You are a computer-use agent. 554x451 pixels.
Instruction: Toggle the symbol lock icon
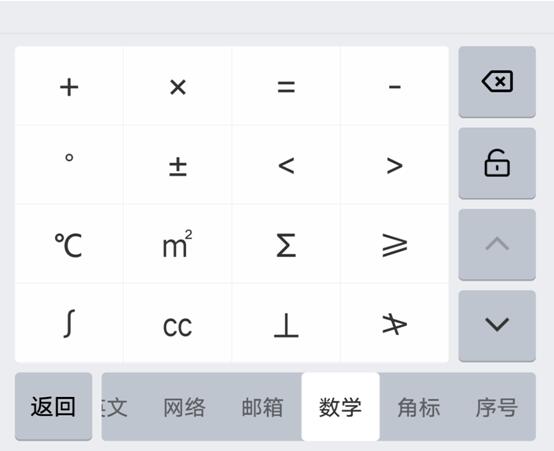point(497,163)
